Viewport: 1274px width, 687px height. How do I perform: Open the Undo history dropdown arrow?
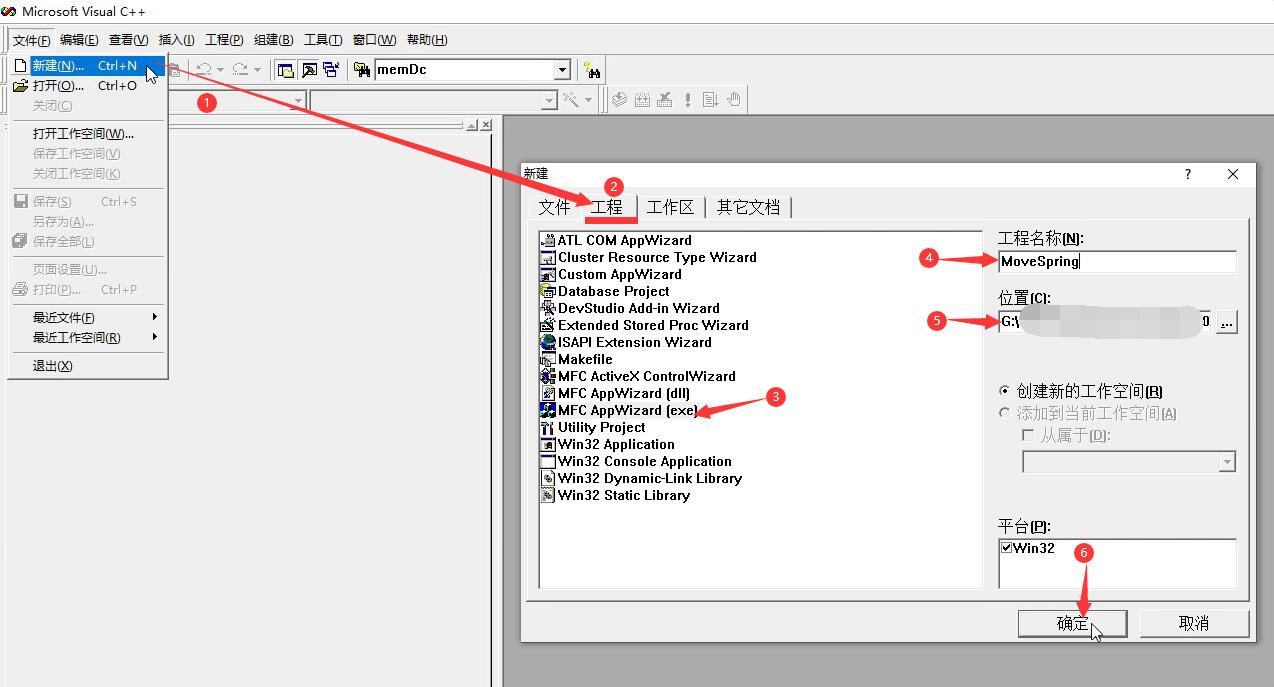[220, 70]
